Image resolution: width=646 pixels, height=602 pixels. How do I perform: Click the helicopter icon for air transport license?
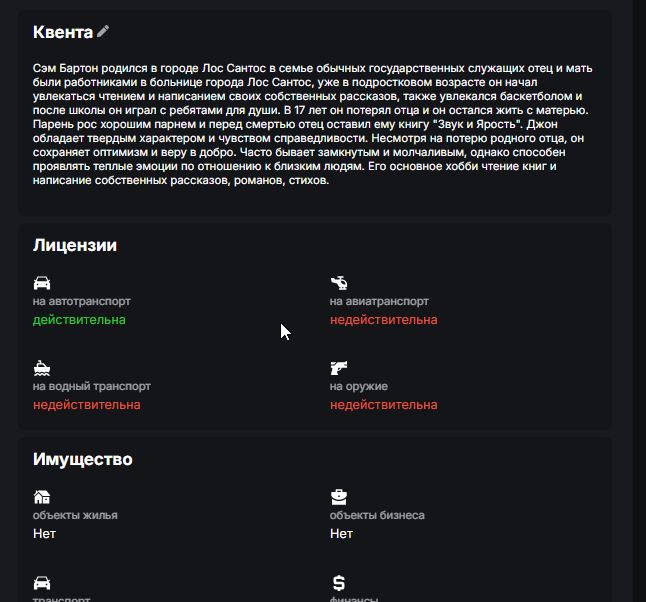339,282
